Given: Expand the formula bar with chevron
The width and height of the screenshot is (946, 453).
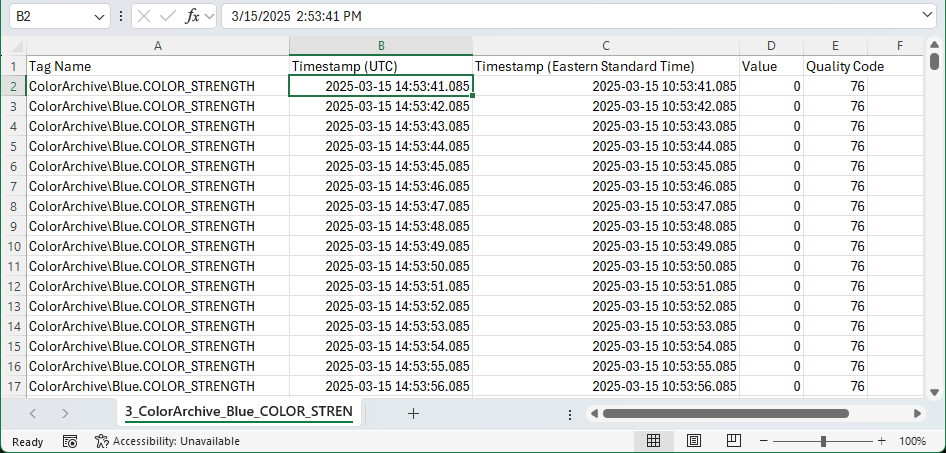Looking at the screenshot, I should click(928, 15).
